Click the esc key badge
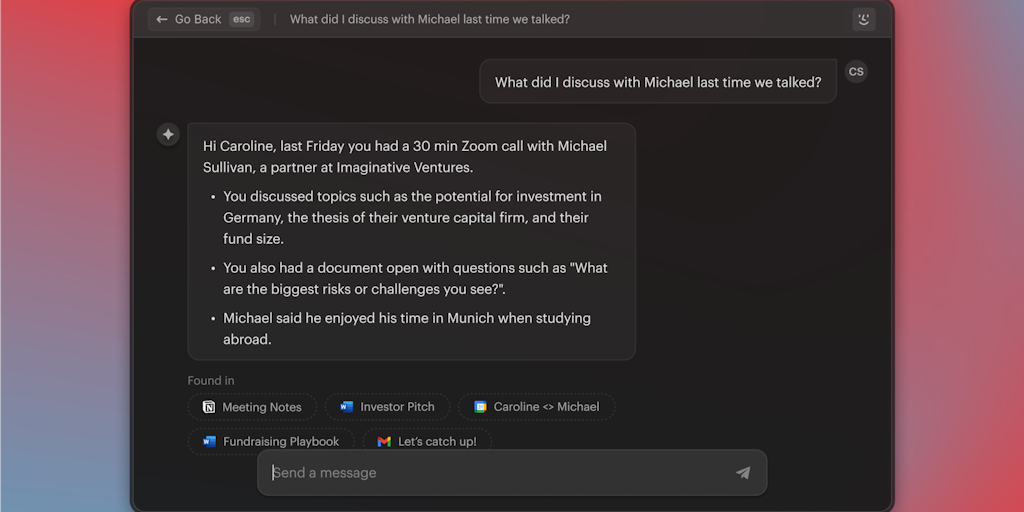This screenshot has width=1024, height=512. 241,19
